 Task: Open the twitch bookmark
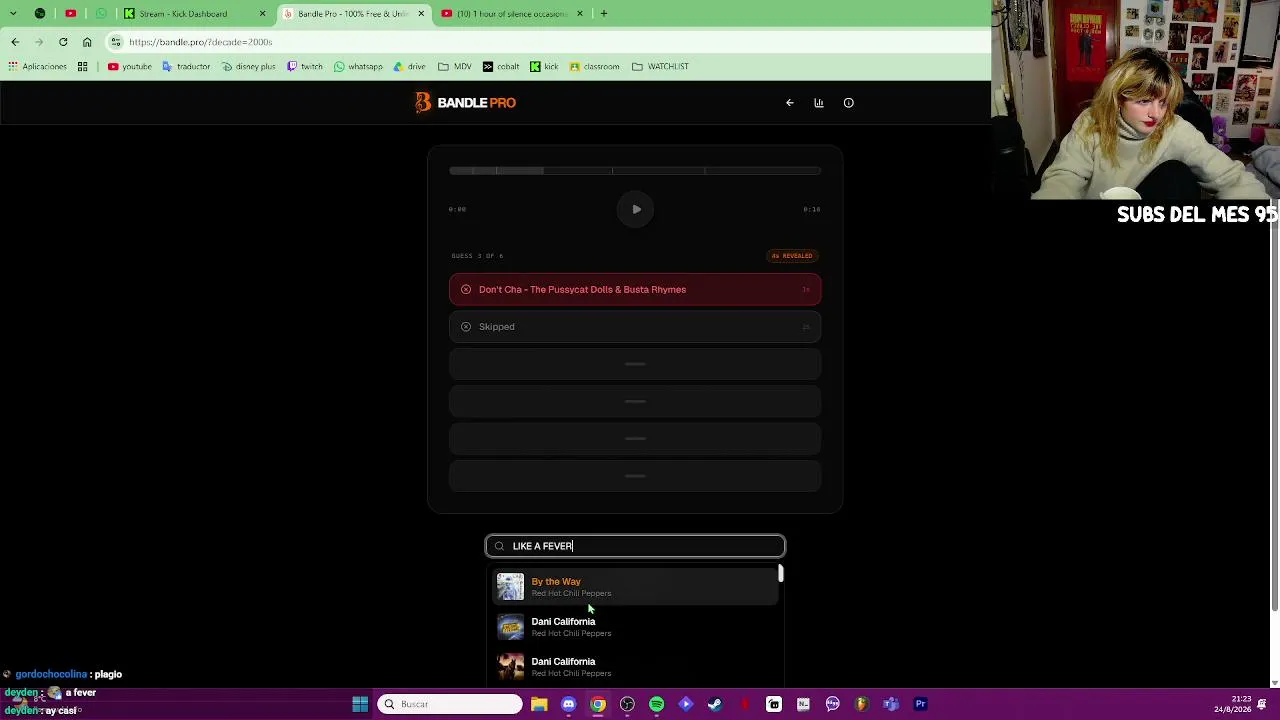click(305, 67)
